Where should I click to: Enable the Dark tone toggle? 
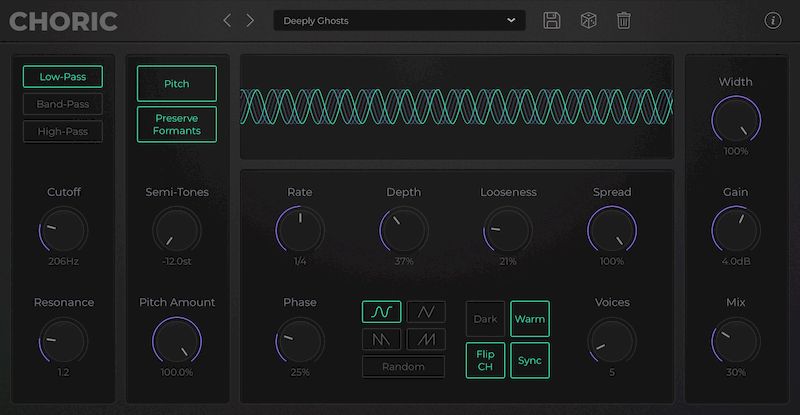point(485,319)
